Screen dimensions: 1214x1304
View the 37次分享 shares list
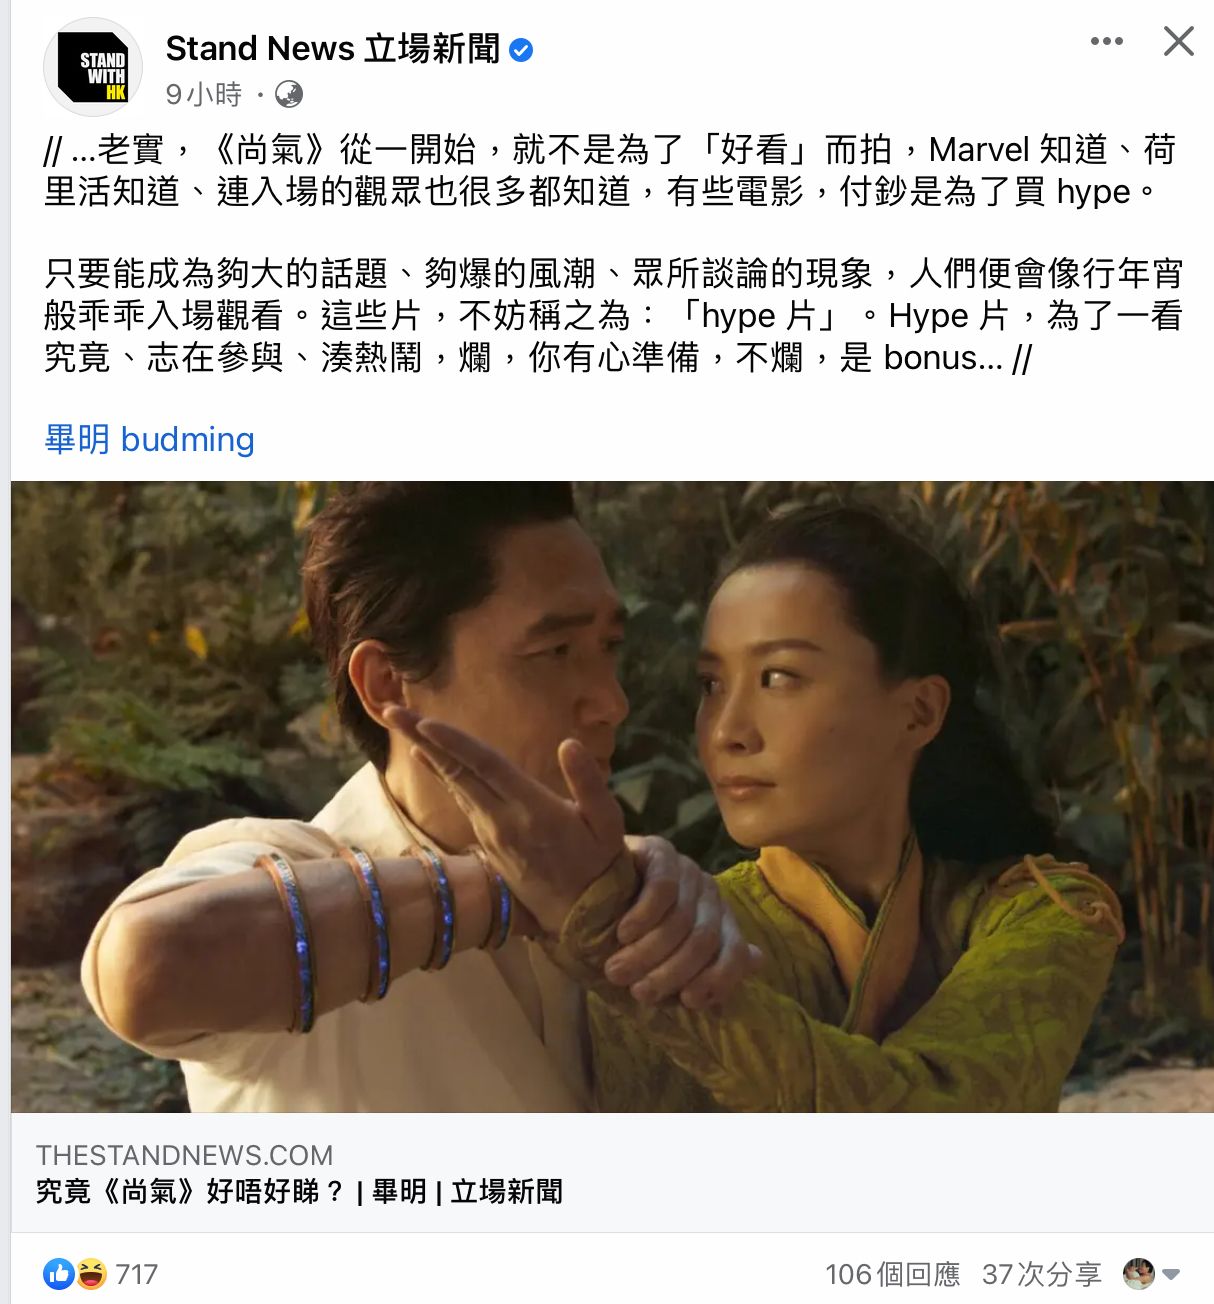coord(1041,1274)
